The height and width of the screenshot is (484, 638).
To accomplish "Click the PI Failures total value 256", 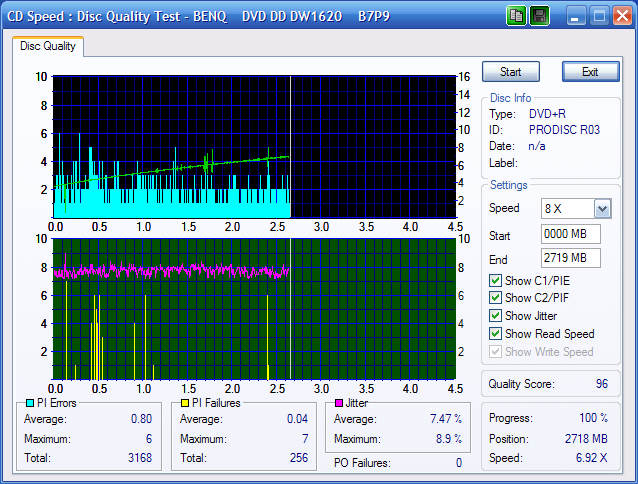I will coord(299,458).
